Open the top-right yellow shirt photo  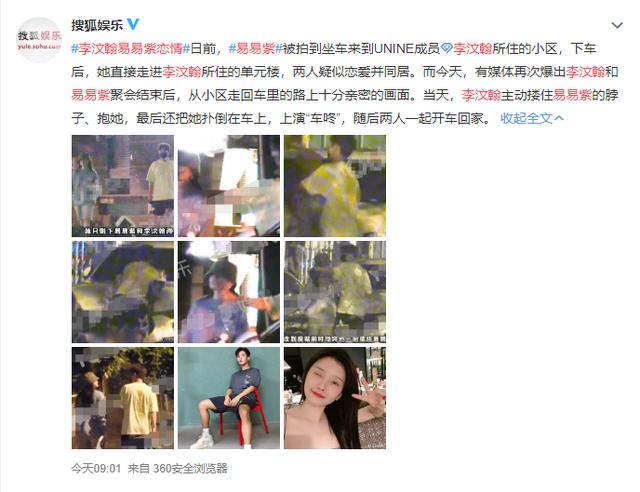coord(335,186)
